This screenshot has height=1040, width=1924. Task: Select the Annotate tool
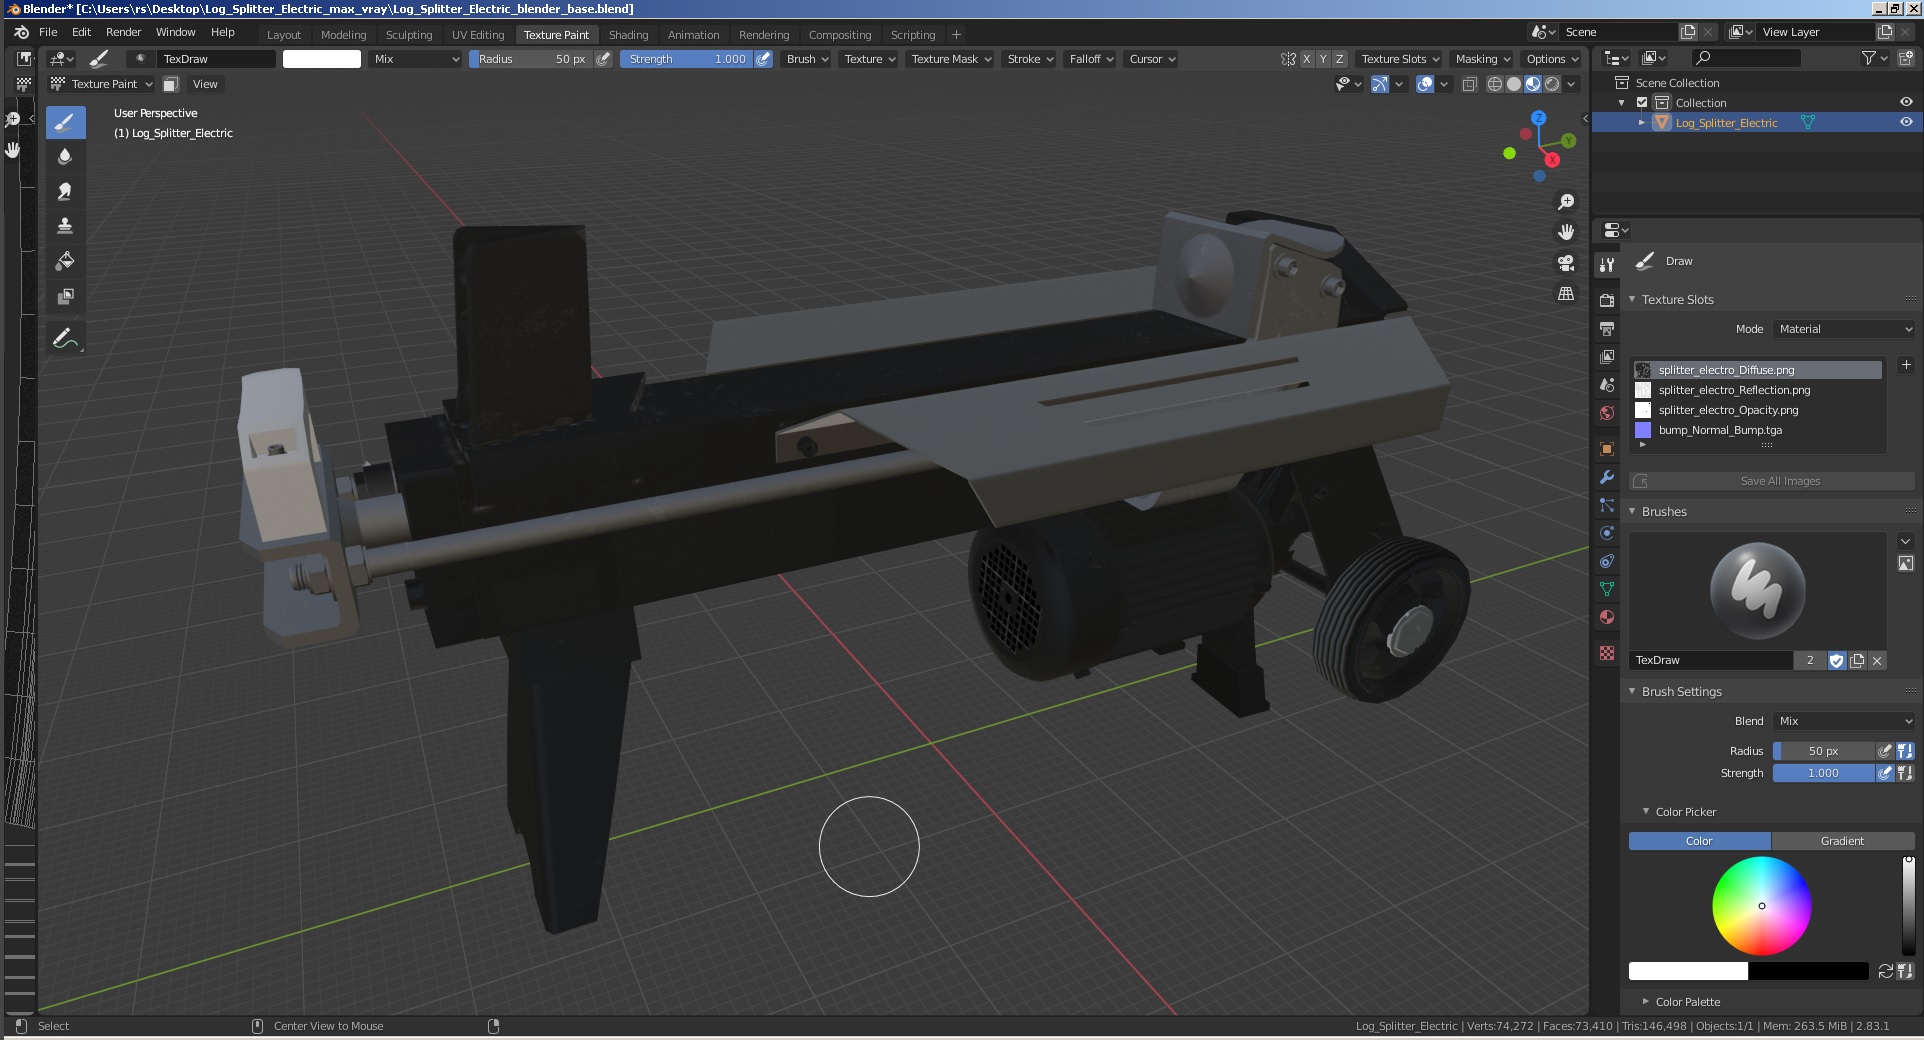click(65, 339)
